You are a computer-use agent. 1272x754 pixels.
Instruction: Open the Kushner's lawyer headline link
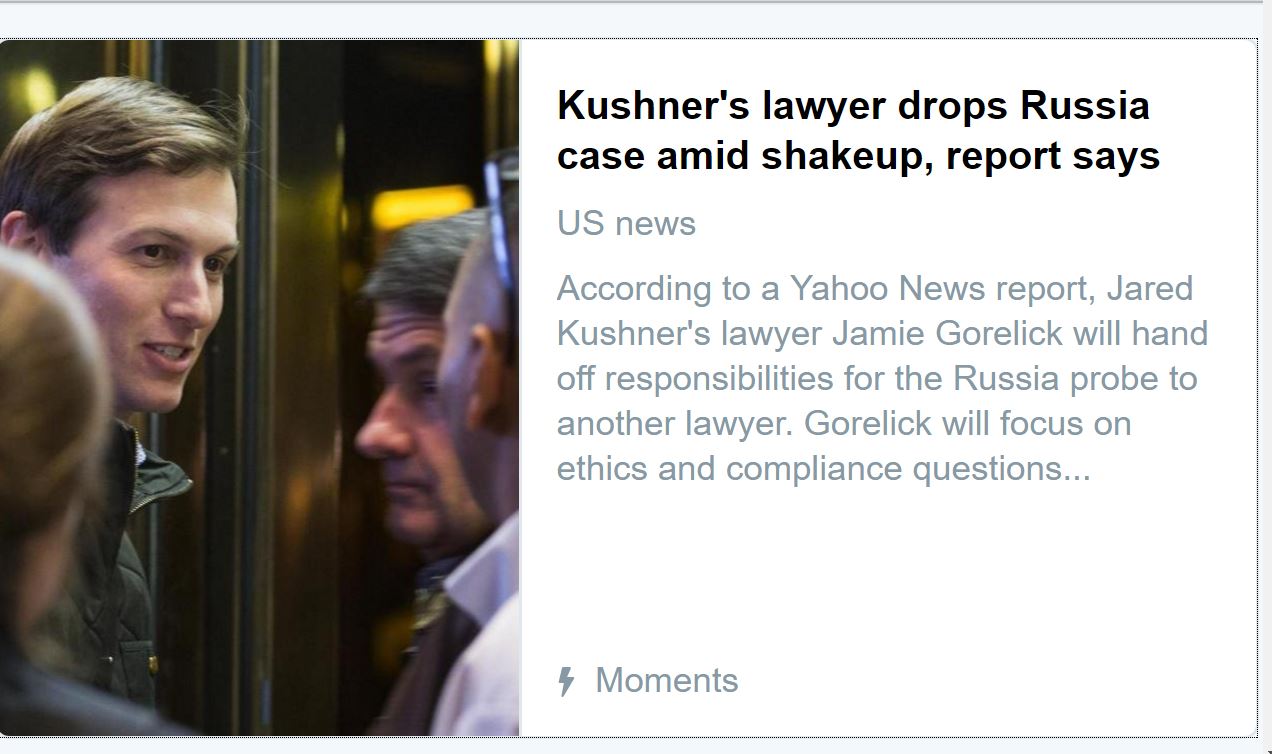point(858,130)
